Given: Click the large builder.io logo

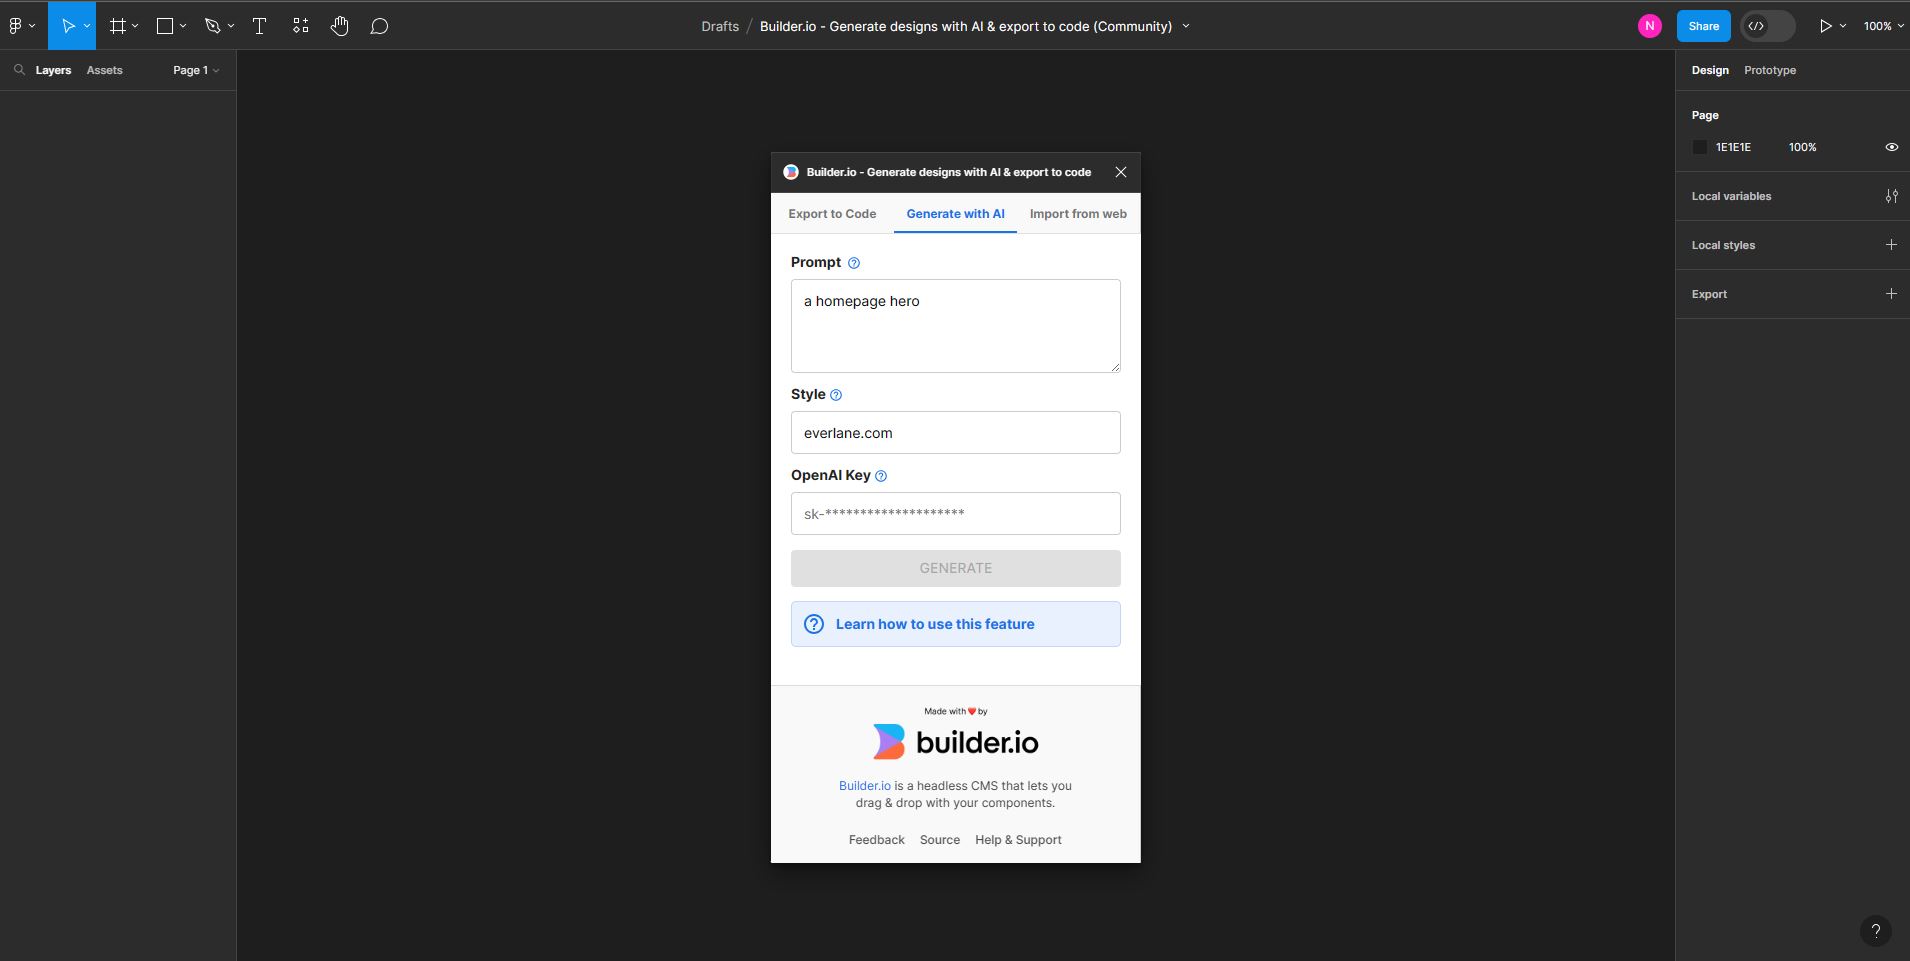Looking at the screenshot, I should (x=955, y=742).
